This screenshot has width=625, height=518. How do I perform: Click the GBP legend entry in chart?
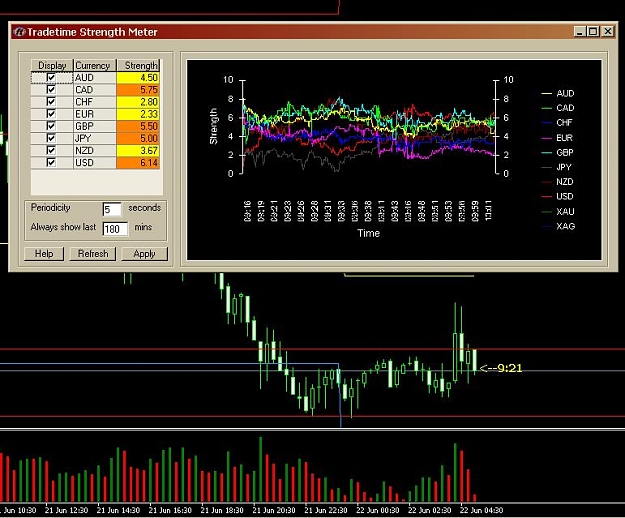(558, 152)
